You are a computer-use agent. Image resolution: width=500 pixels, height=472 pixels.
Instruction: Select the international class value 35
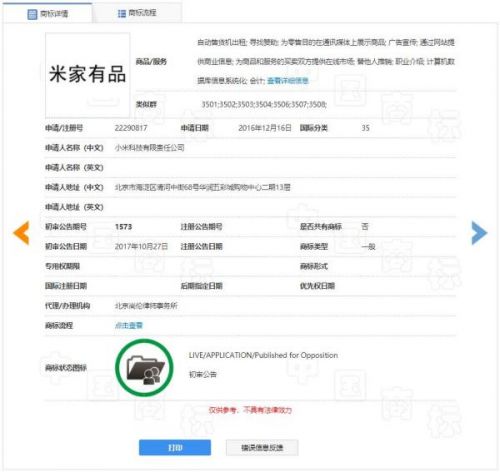point(365,128)
